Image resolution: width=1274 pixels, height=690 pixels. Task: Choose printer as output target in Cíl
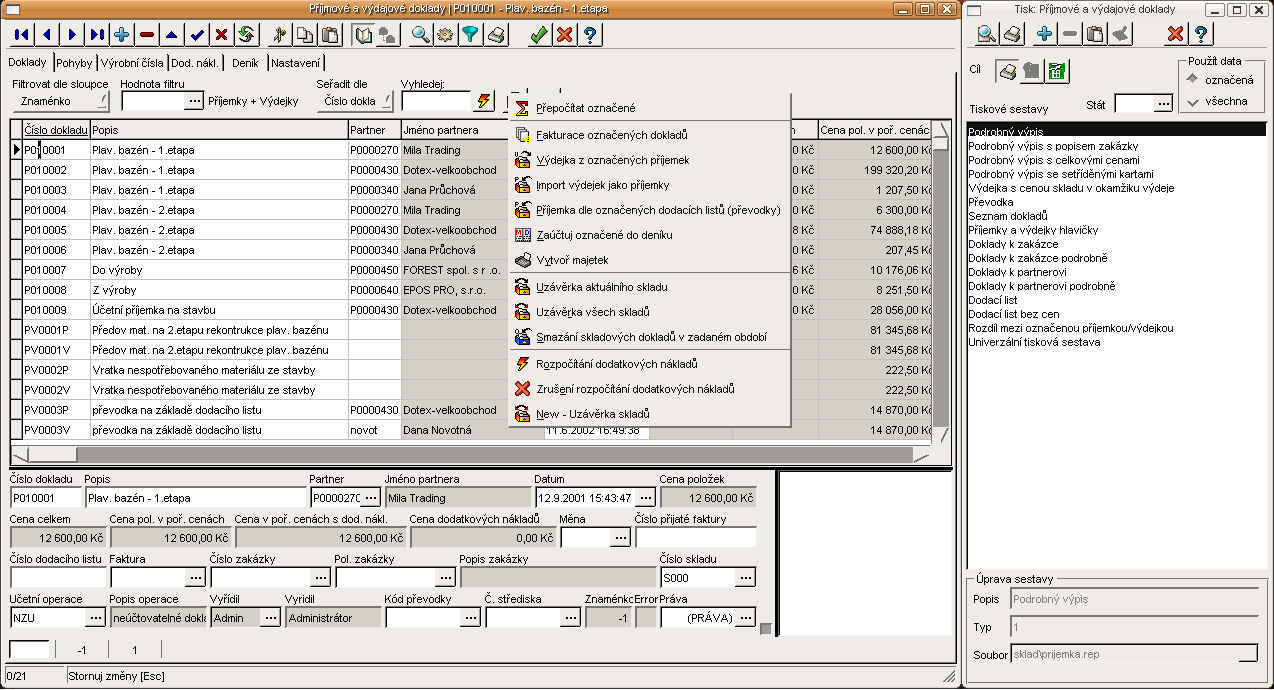pyautogui.click(x=1008, y=71)
